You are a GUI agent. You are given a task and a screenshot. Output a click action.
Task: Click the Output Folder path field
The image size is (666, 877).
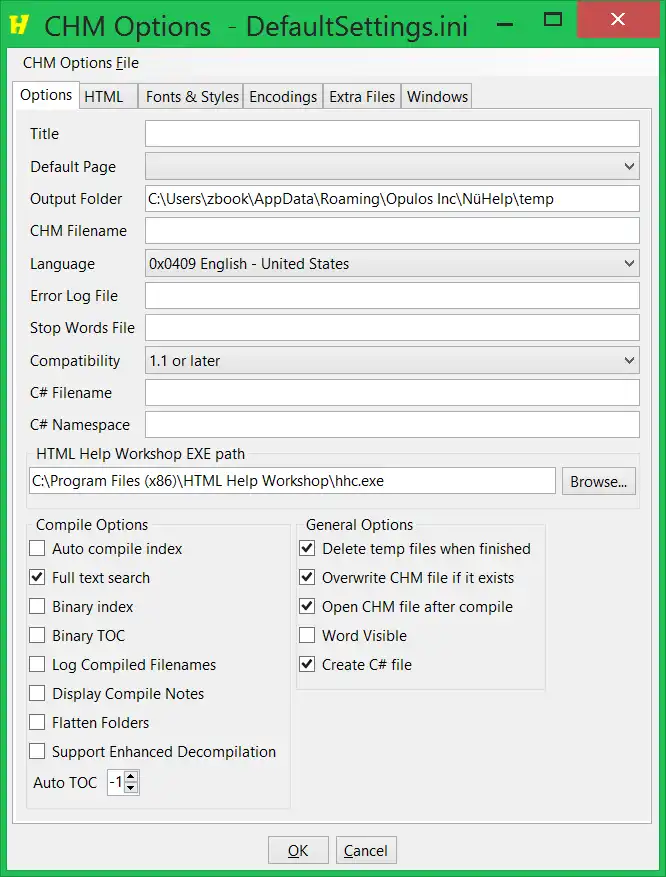click(392, 199)
